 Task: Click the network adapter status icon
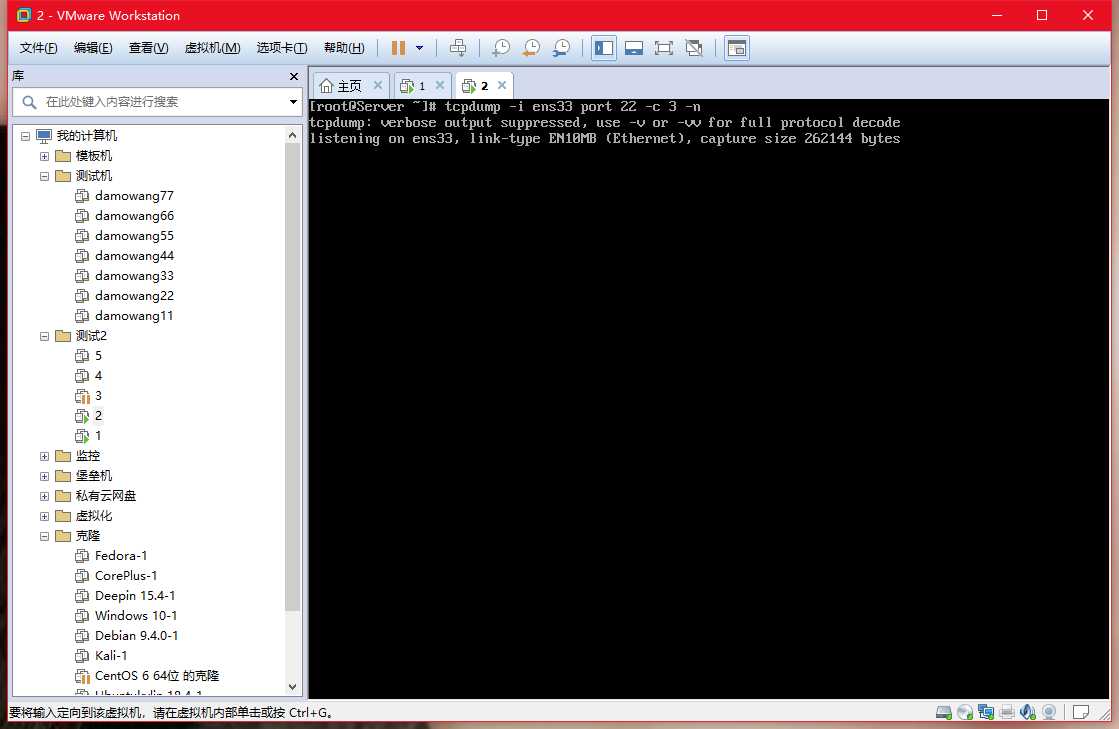click(x=986, y=712)
